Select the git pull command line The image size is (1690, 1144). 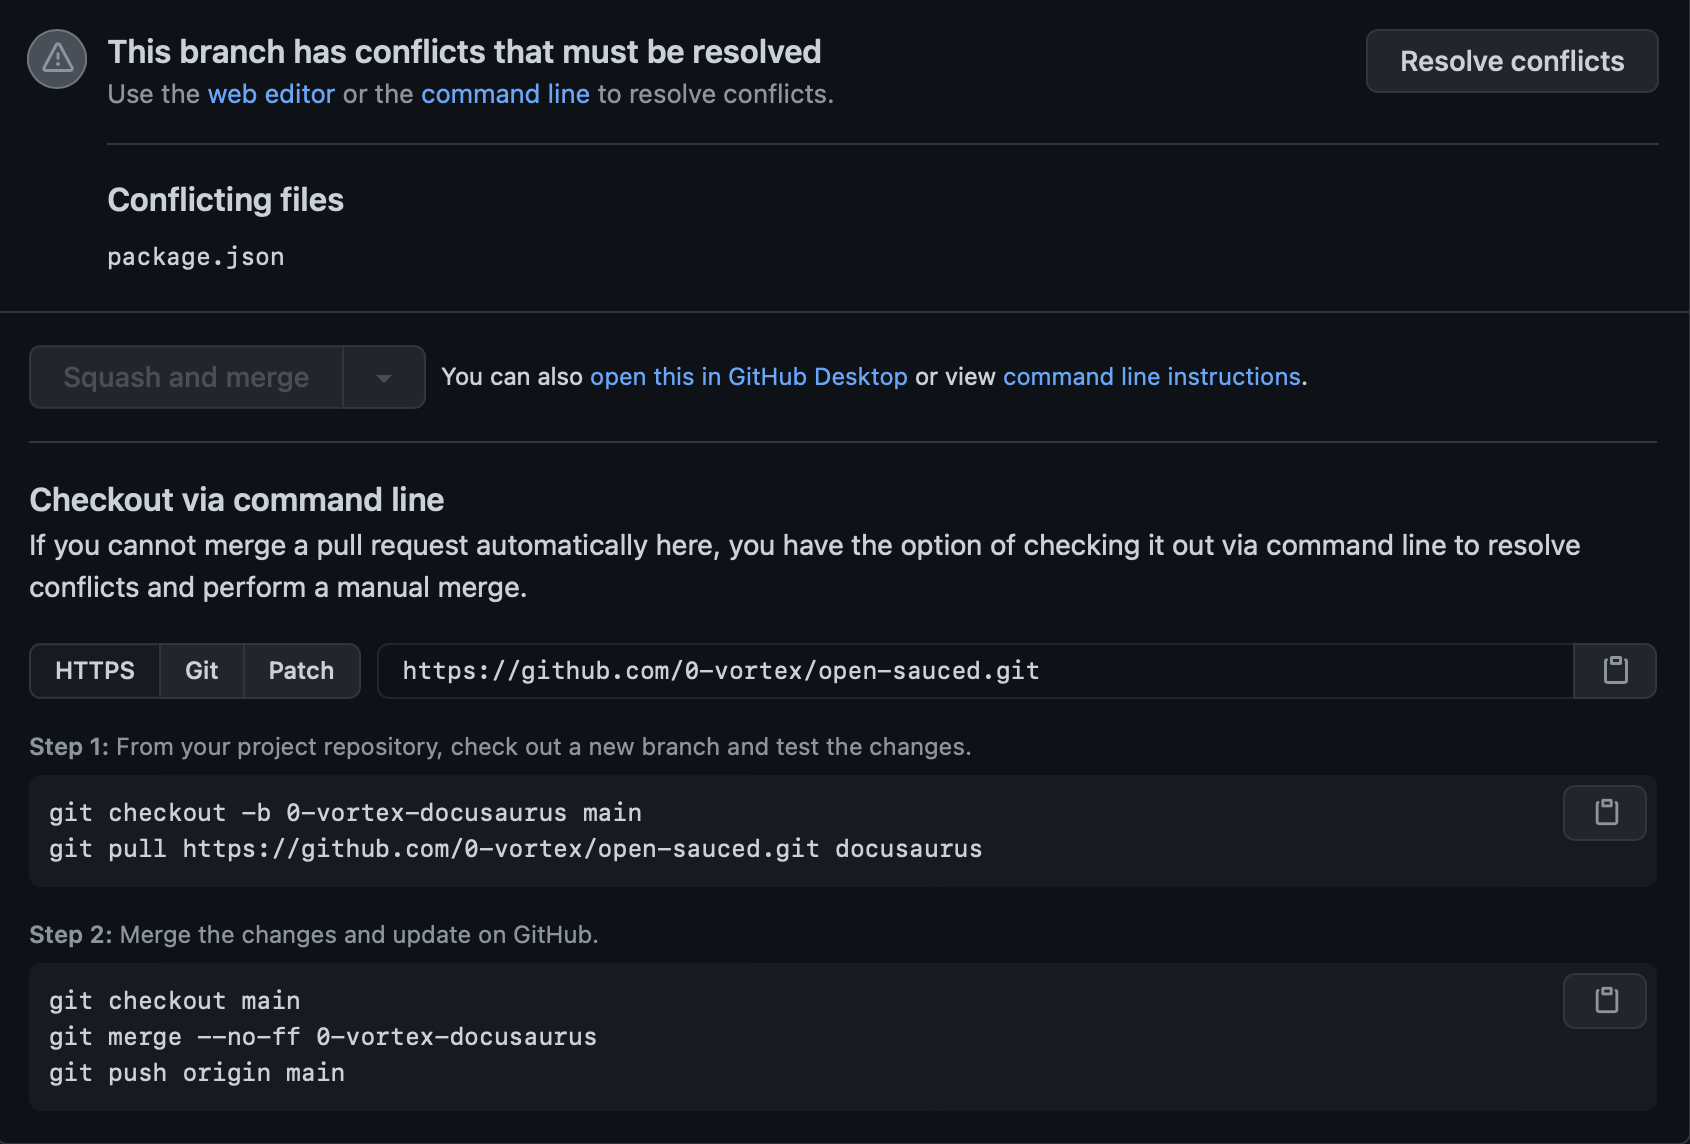[x=516, y=848]
